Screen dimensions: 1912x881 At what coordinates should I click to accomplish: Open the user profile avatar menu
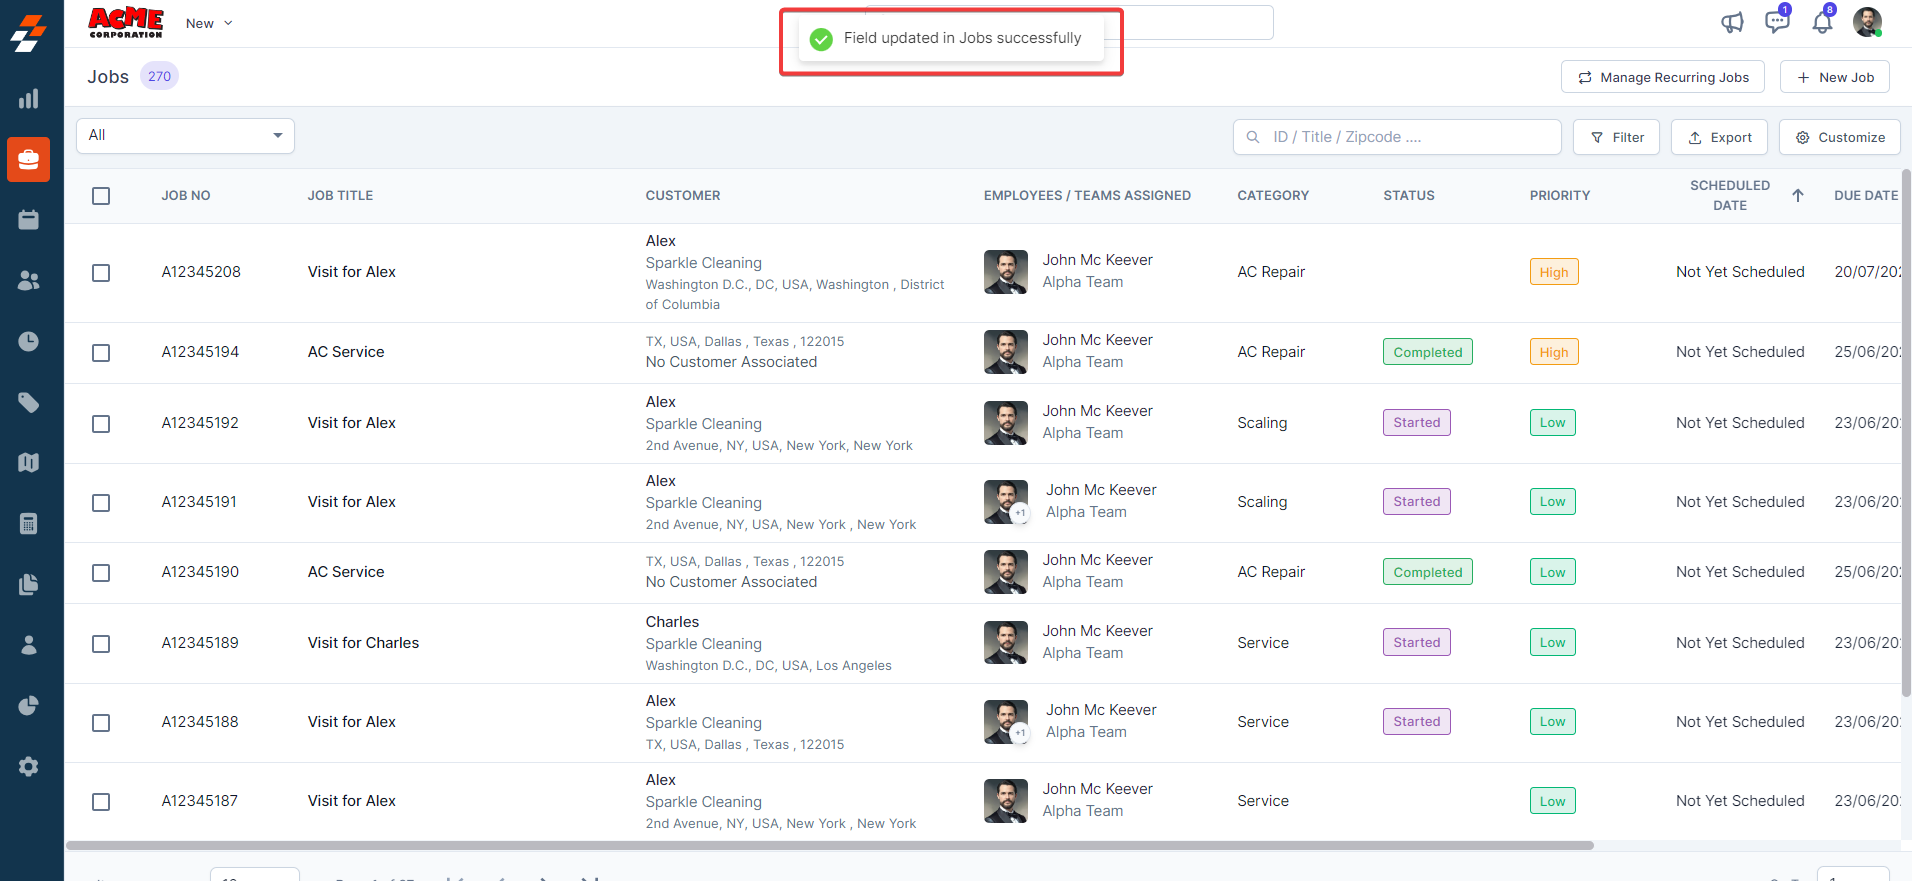(x=1867, y=22)
